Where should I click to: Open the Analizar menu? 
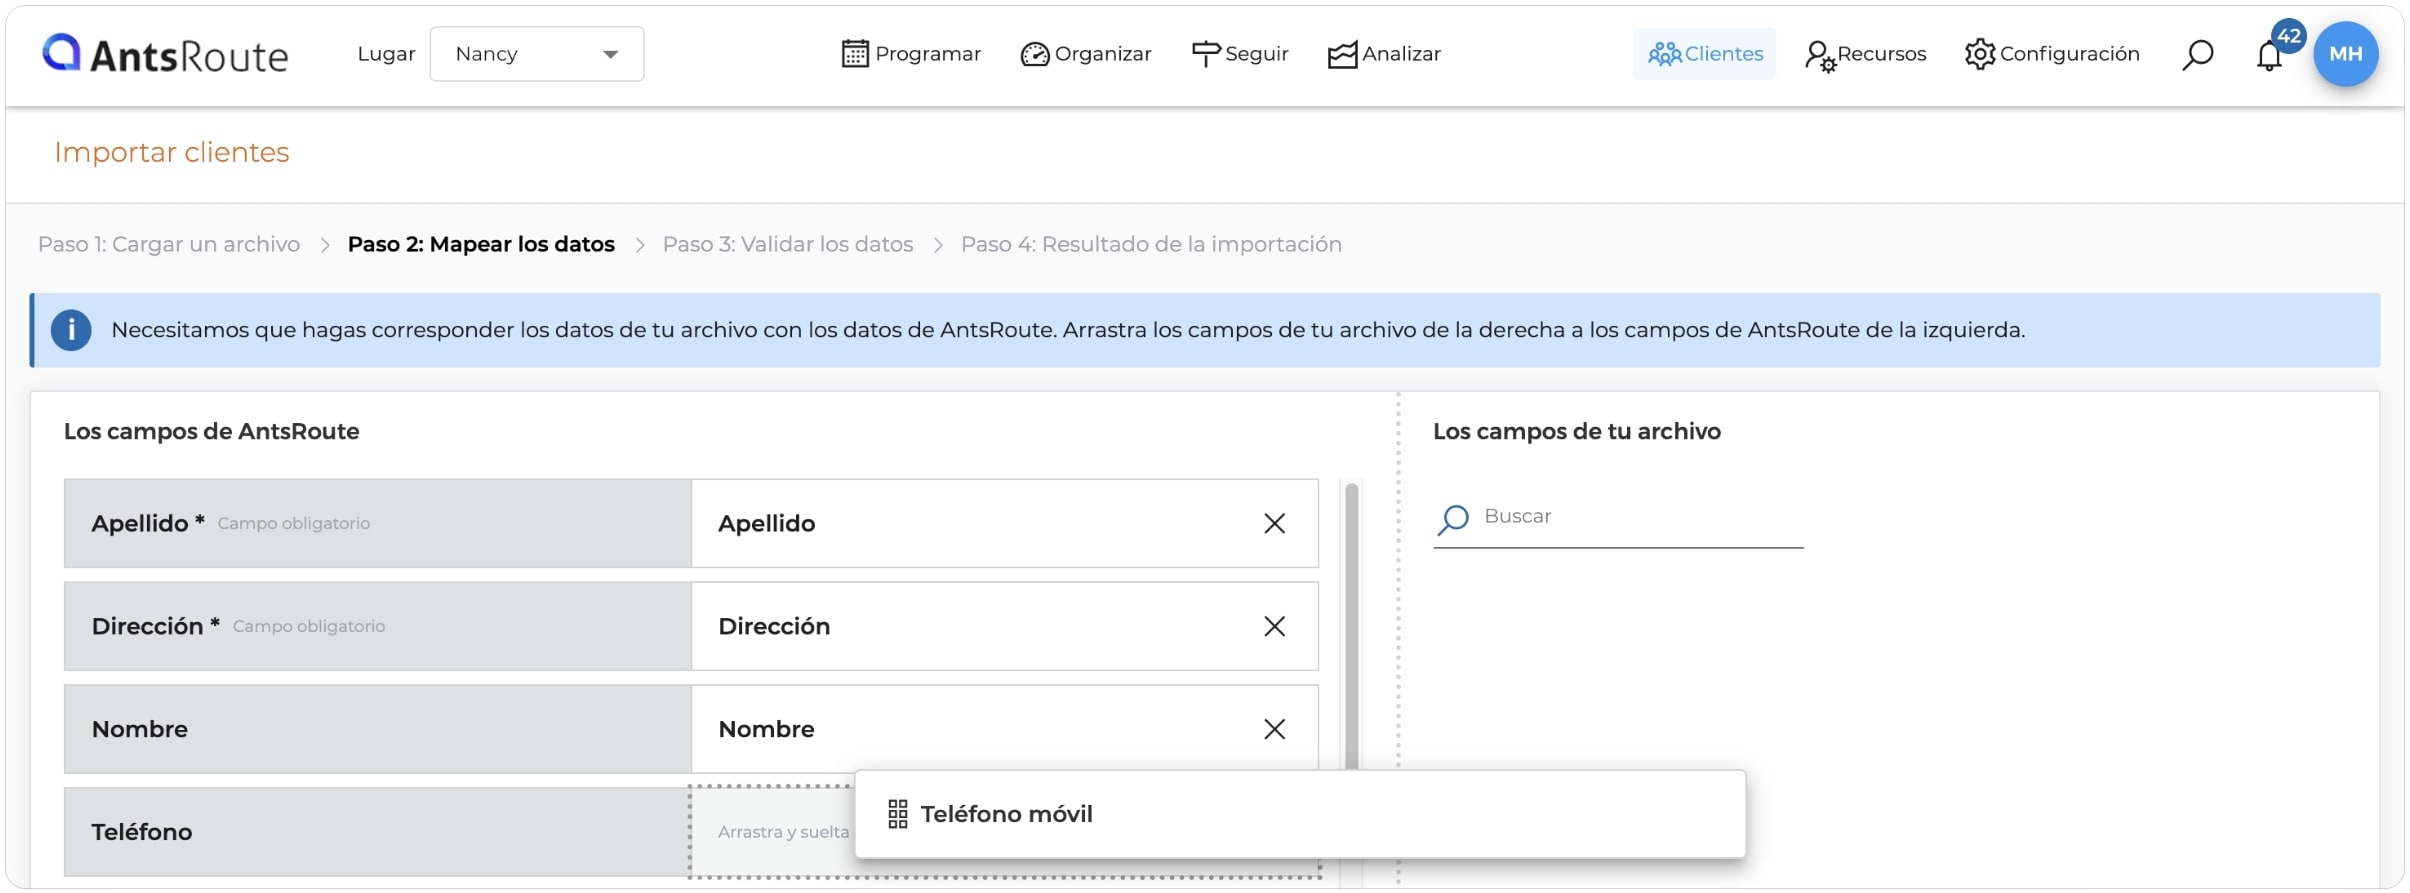tap(1384, 54)
